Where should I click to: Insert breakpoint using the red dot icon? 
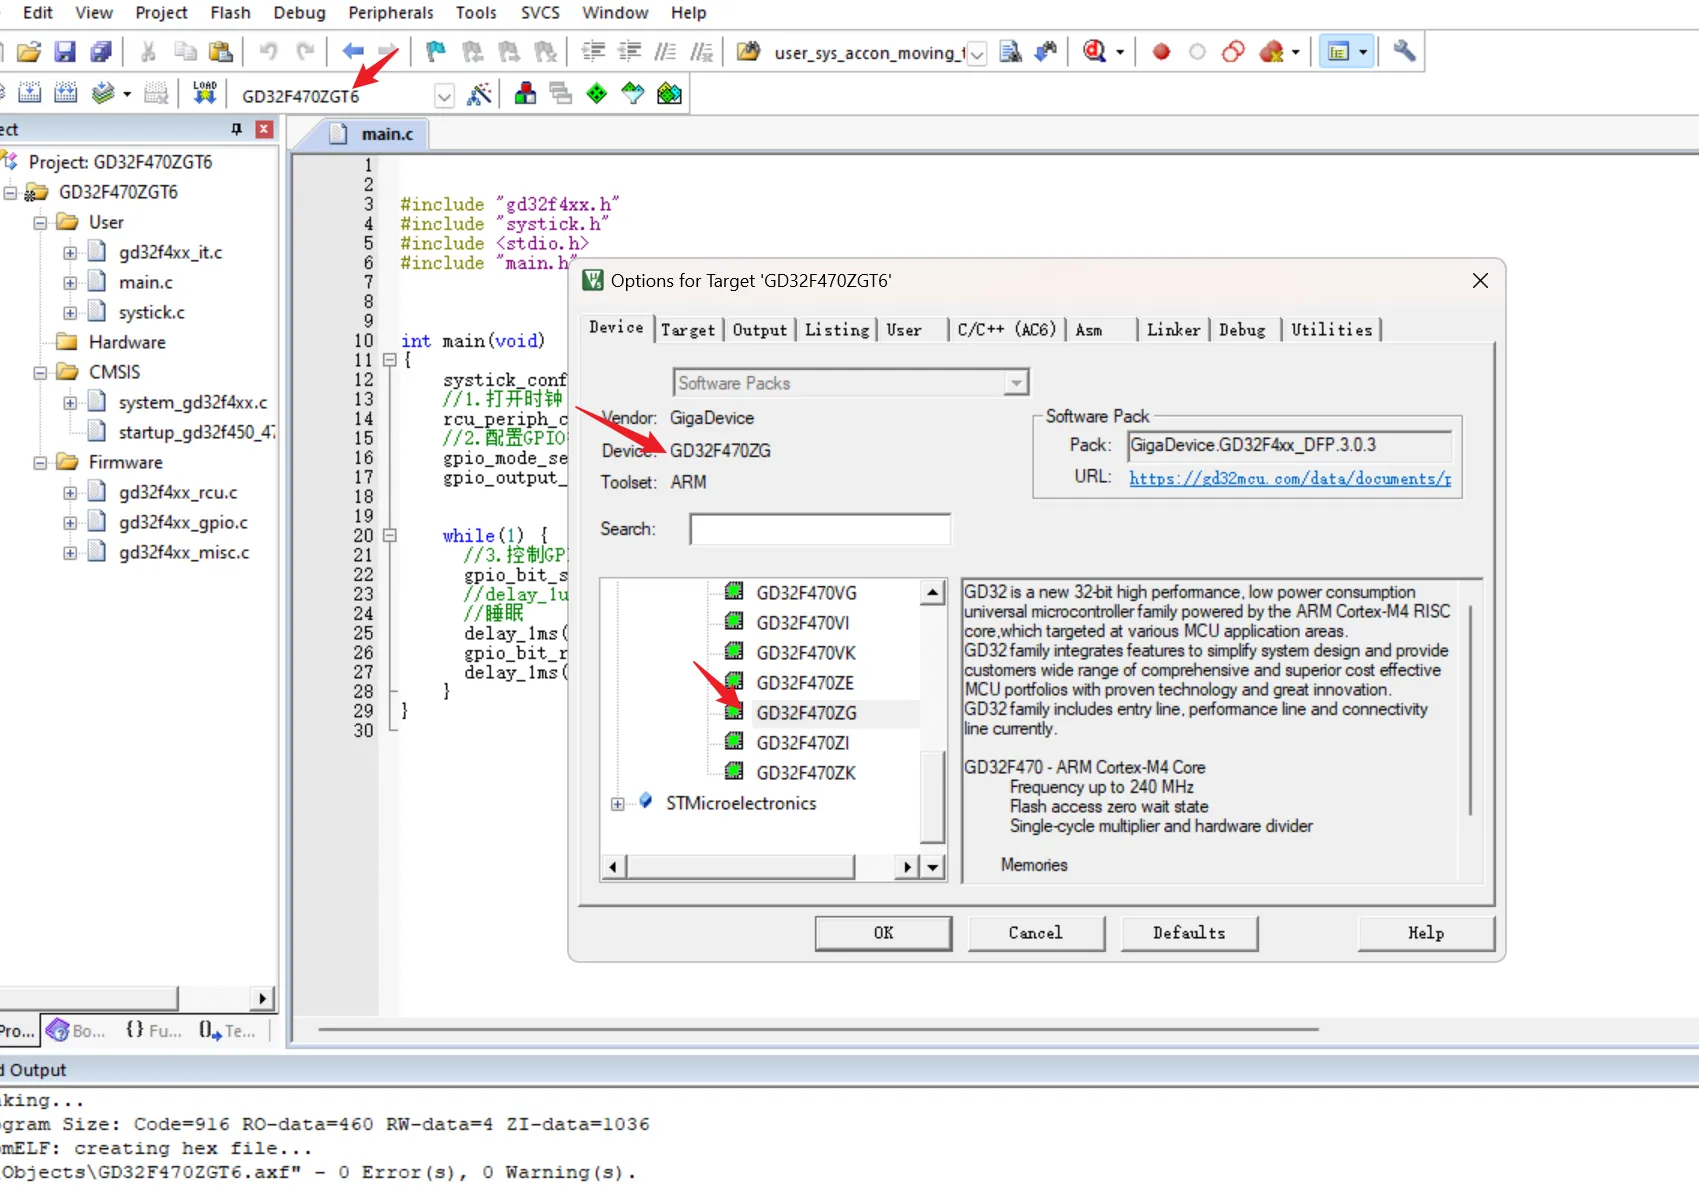point(1161,52)
